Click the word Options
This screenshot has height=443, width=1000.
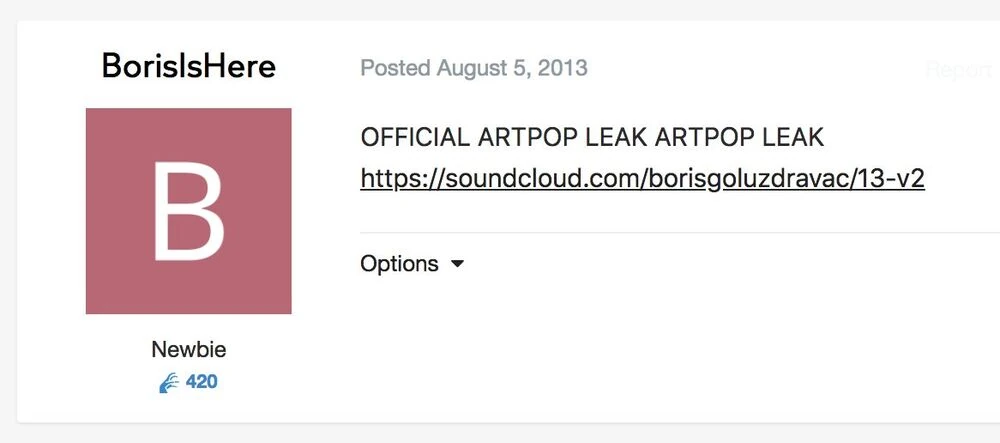click(399, 263)
